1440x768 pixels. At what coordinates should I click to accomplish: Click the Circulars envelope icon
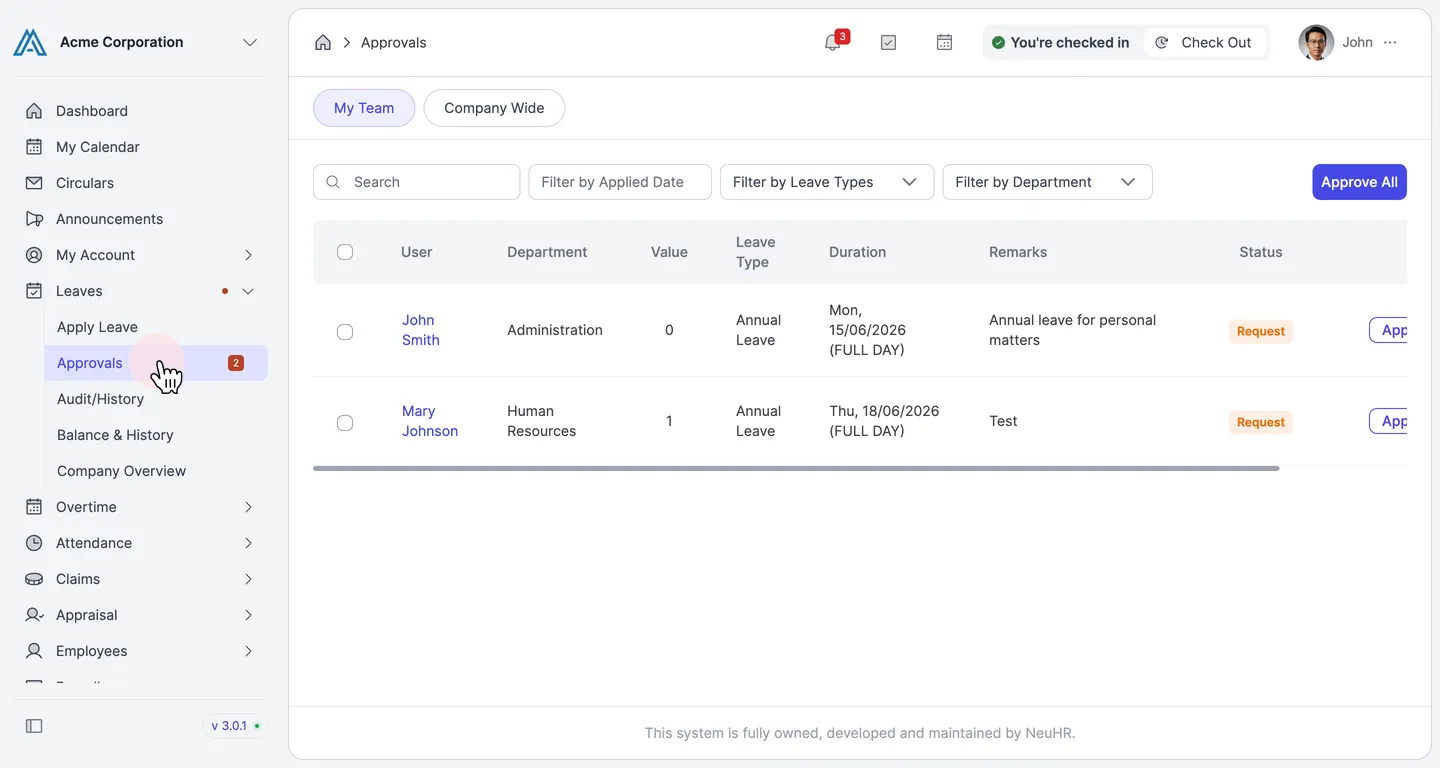tap(34, 183)
